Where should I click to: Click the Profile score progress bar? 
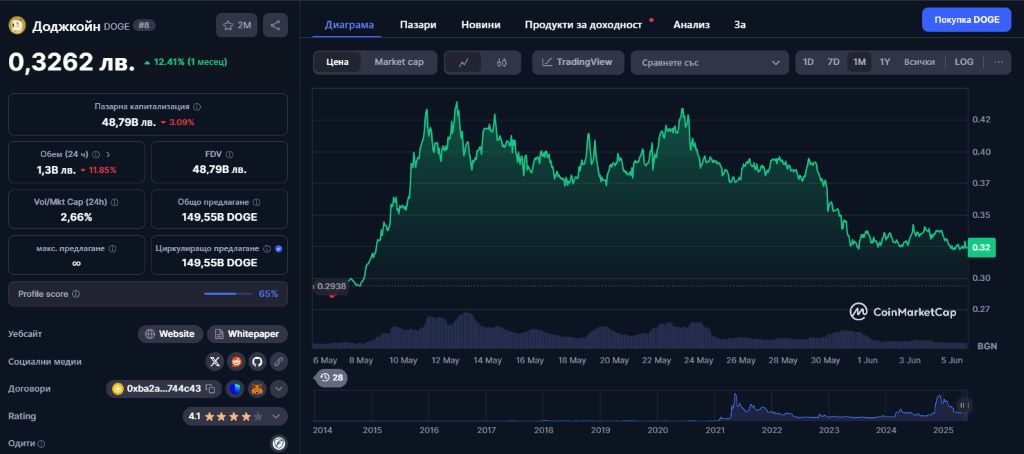point(227,294)
